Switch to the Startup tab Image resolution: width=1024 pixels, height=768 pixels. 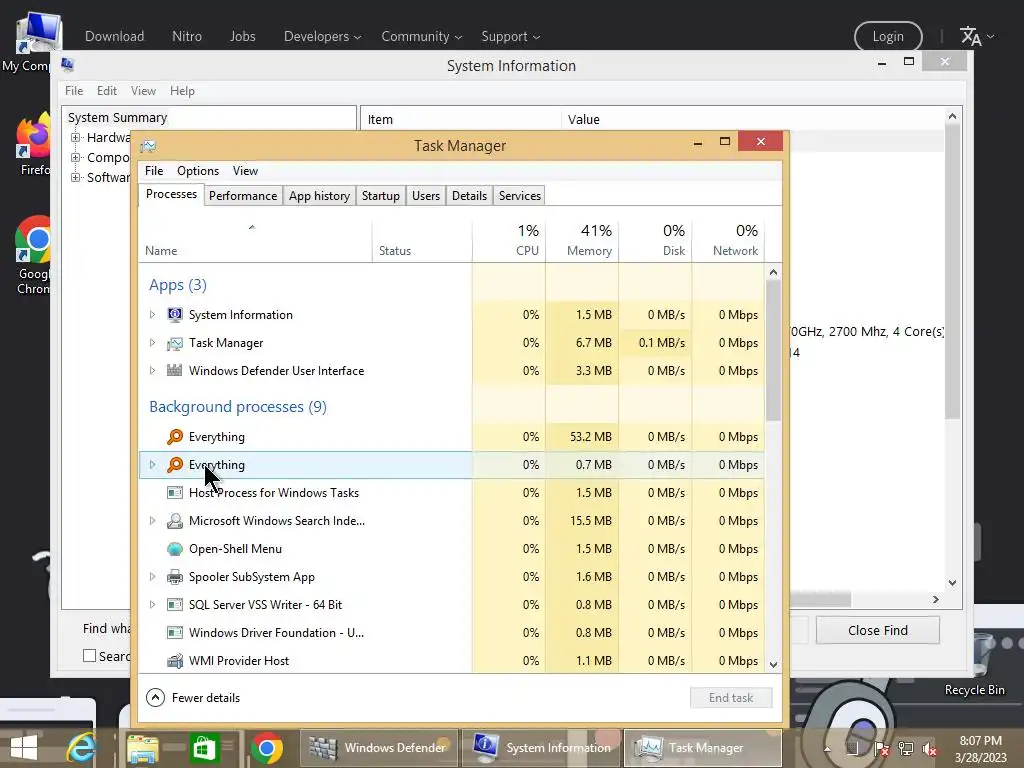[381, 196]
